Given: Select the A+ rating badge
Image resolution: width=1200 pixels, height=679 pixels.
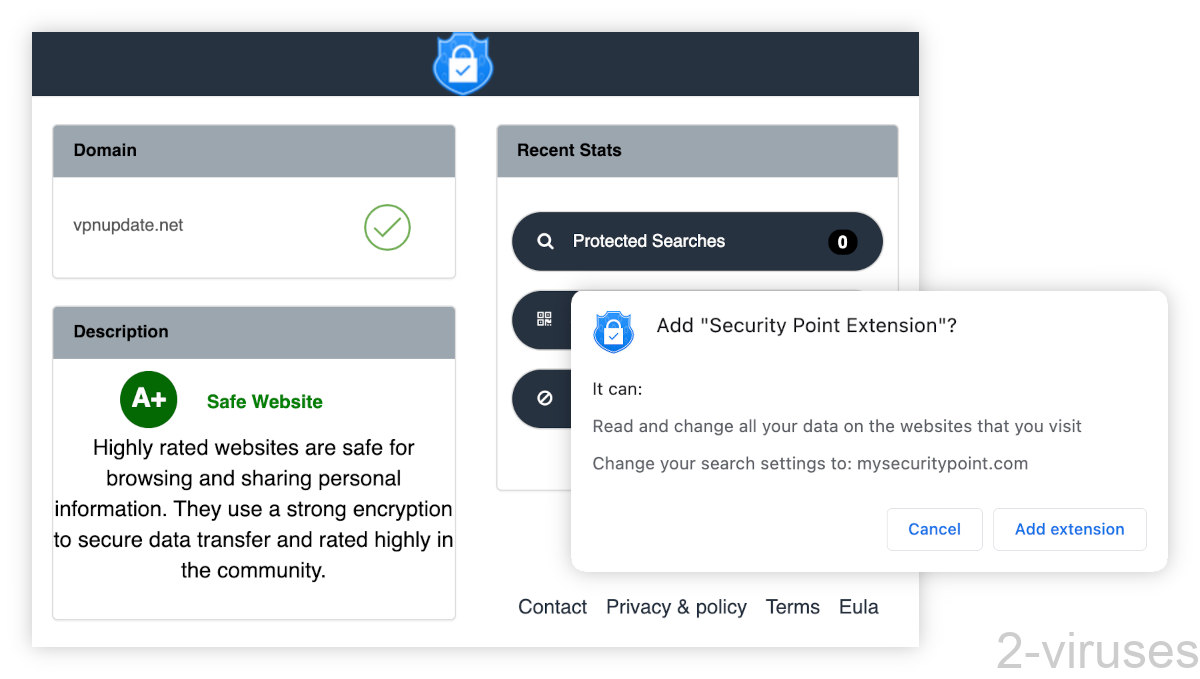Looking at the screenshot, I should [148, 399].
